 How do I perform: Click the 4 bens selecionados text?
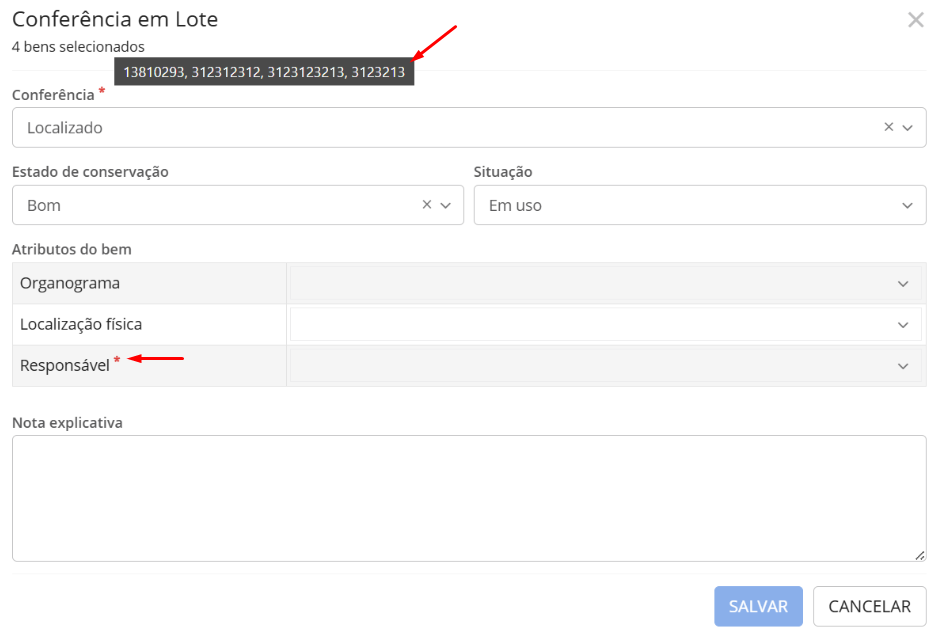tap(78, 47)
